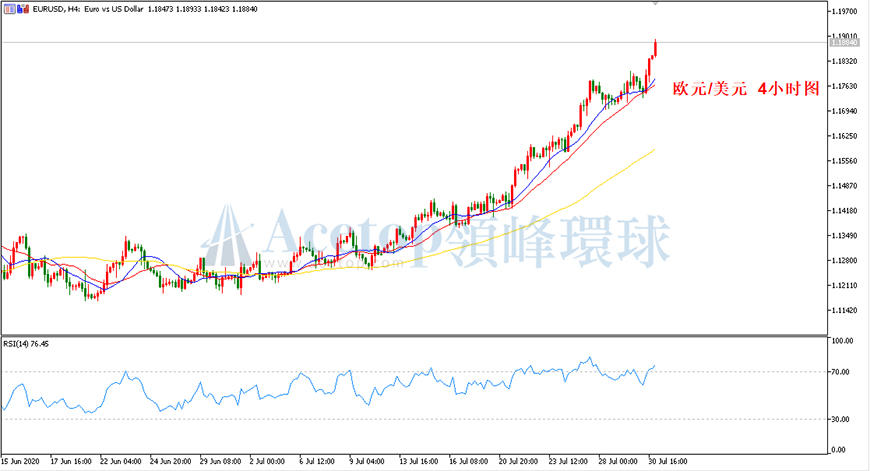Click the 9 Jul 04:00 time label
This screenshot has width=870, height=471.
[x=367, y=461]
